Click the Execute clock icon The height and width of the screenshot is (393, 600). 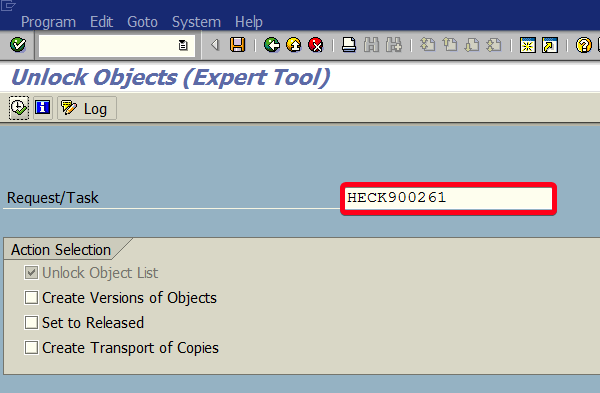pos(19,108)
